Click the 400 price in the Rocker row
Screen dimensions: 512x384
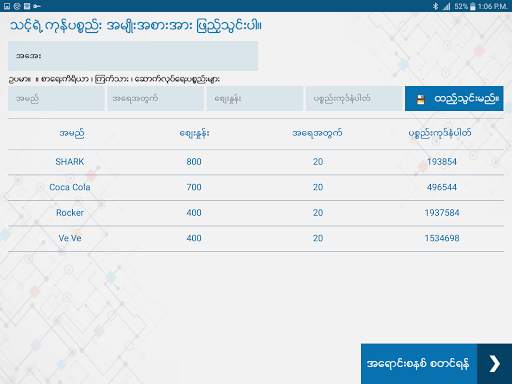[x=194, y=213]
